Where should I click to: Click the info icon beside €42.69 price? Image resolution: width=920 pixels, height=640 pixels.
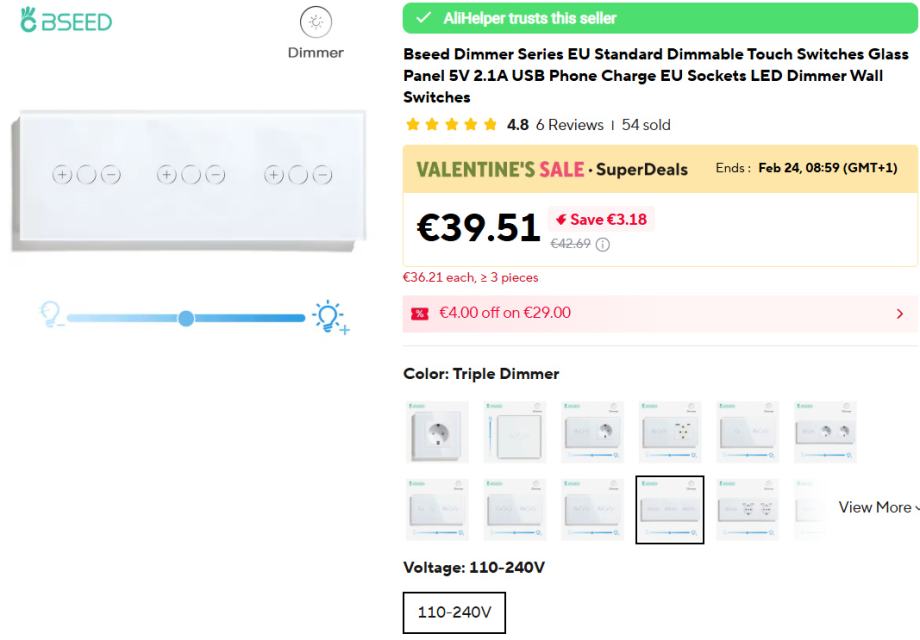click(602, 245)
